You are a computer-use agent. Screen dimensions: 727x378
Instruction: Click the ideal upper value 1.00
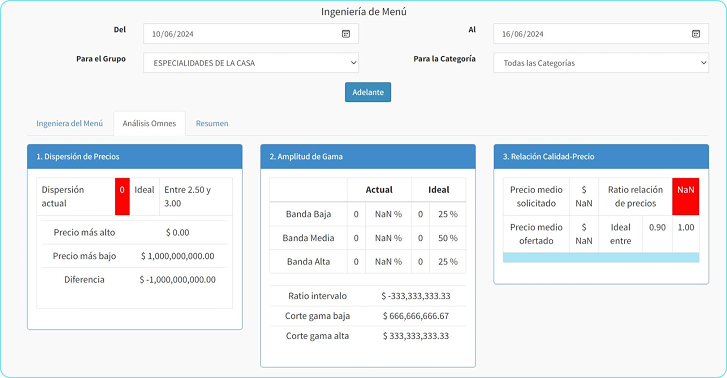(686, 227)
